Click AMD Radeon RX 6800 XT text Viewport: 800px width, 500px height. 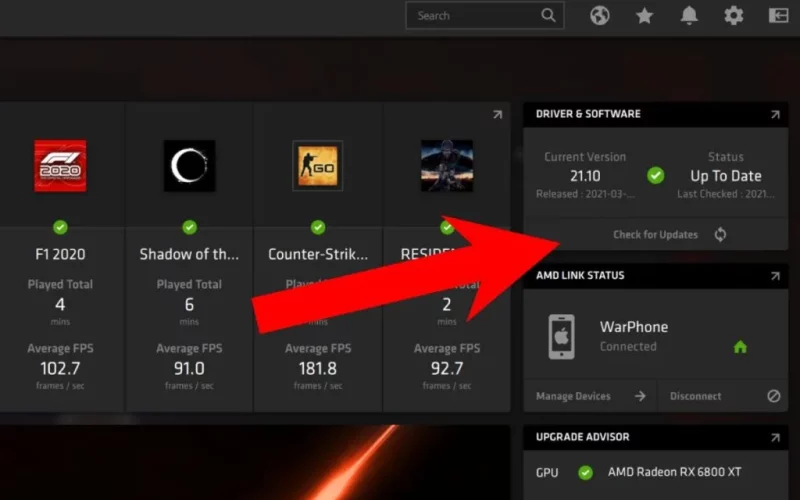[x=674, y=472]
